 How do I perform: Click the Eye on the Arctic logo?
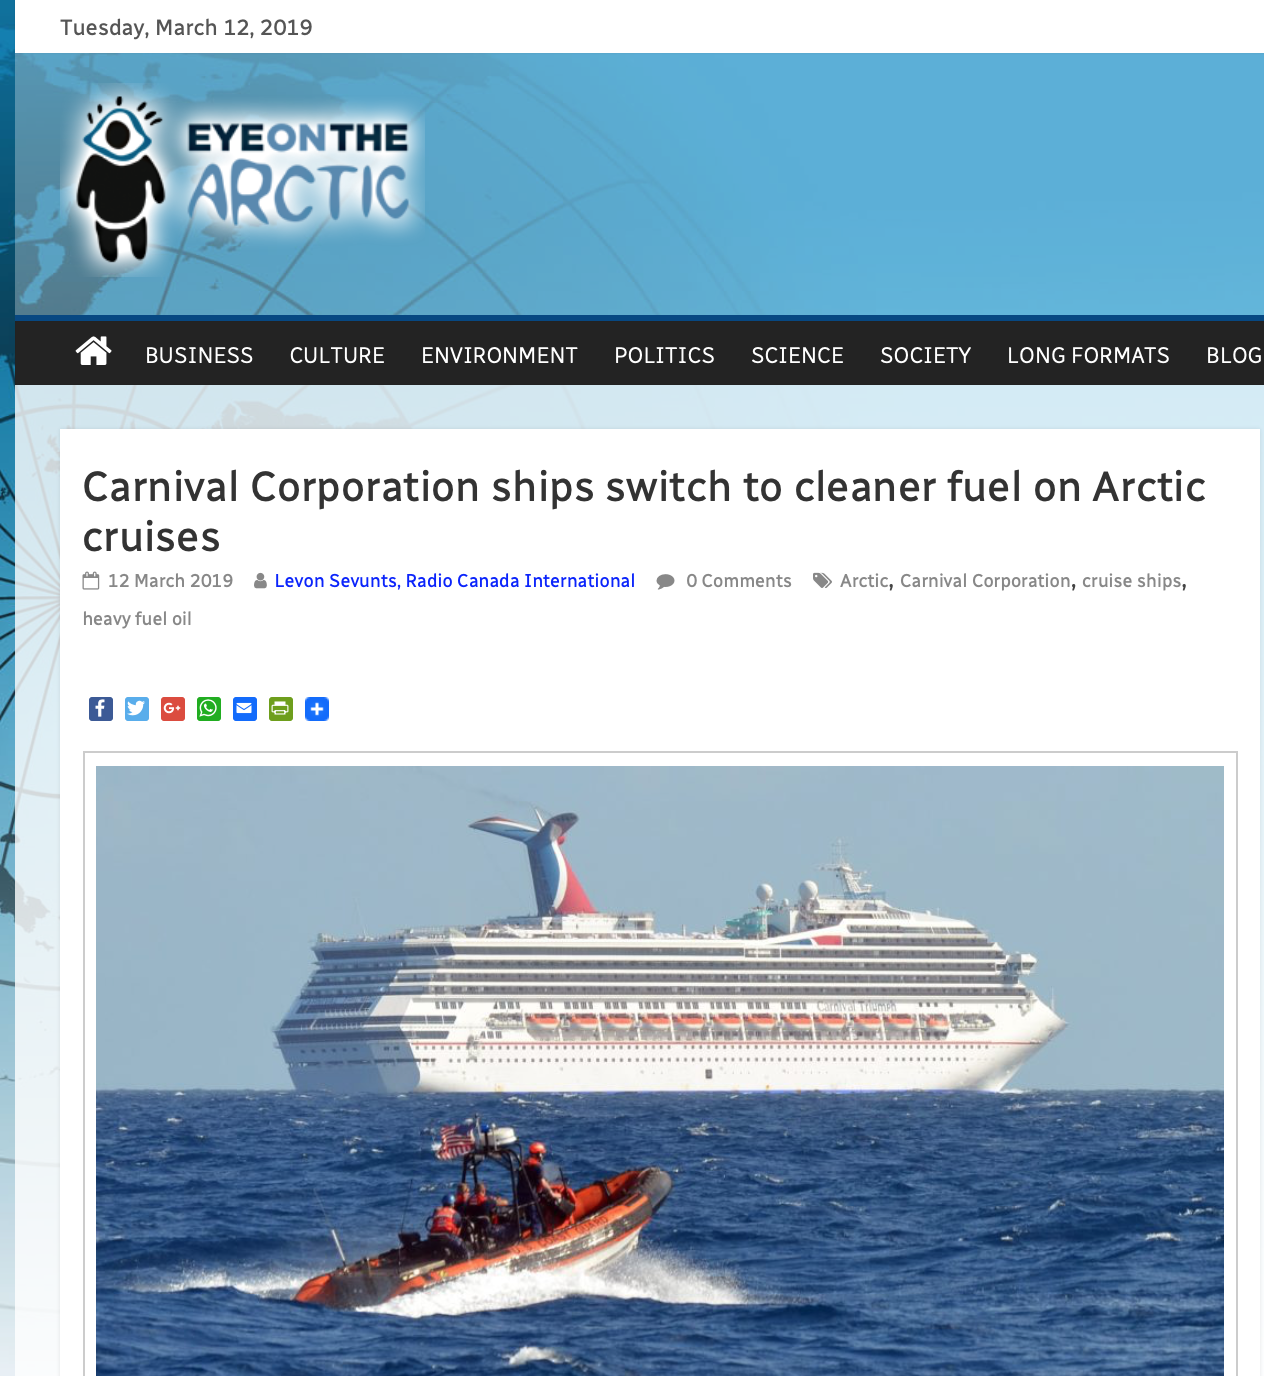pyautogui.click(x=245, y=182)
